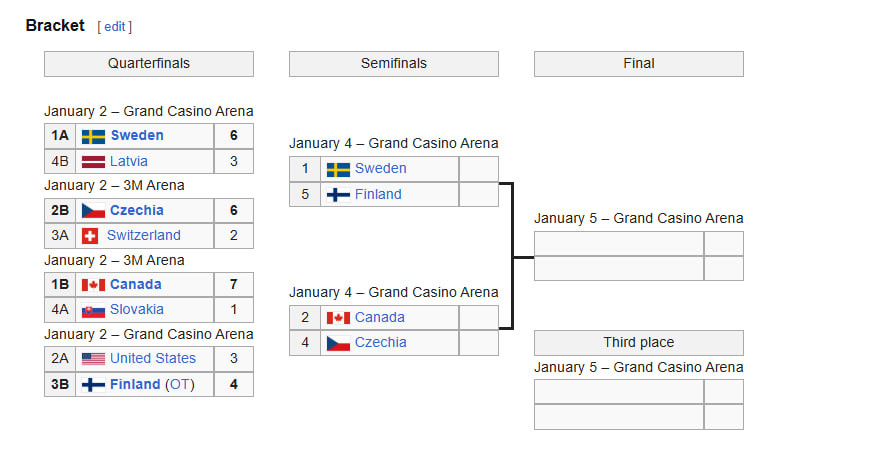Screen dimensions: 873x457
Task: Click the Third place header box
Action: pos(639,343)
